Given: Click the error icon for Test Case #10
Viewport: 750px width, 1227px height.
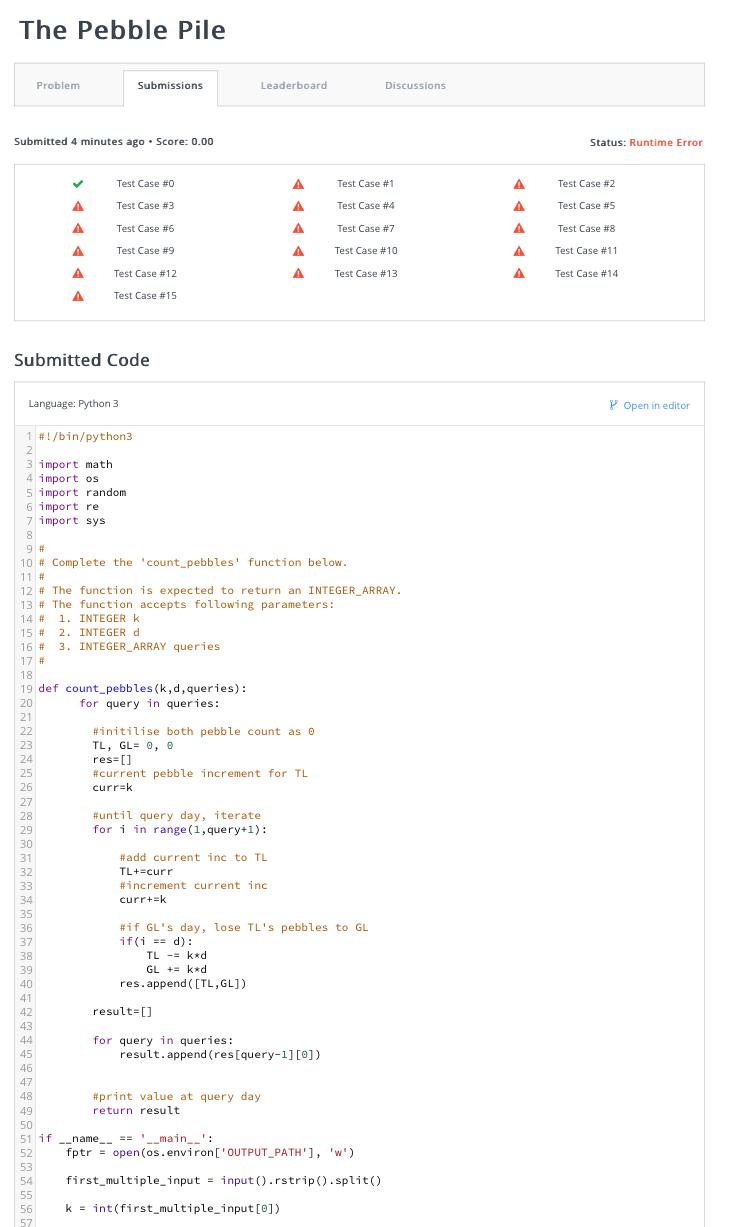Looking at the screenshot, I should (x=298, y=251).
